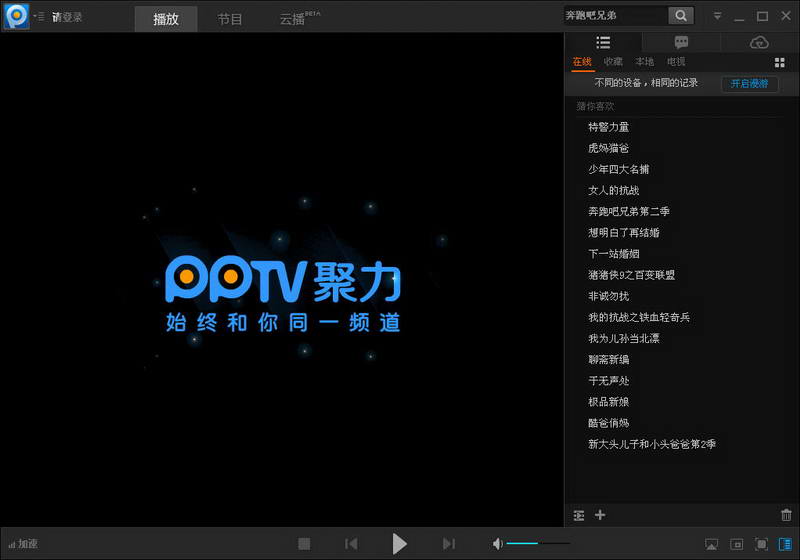Mute audio with the speaker icon
Viewport: 800px width, 560px height.
click(497, 544)
